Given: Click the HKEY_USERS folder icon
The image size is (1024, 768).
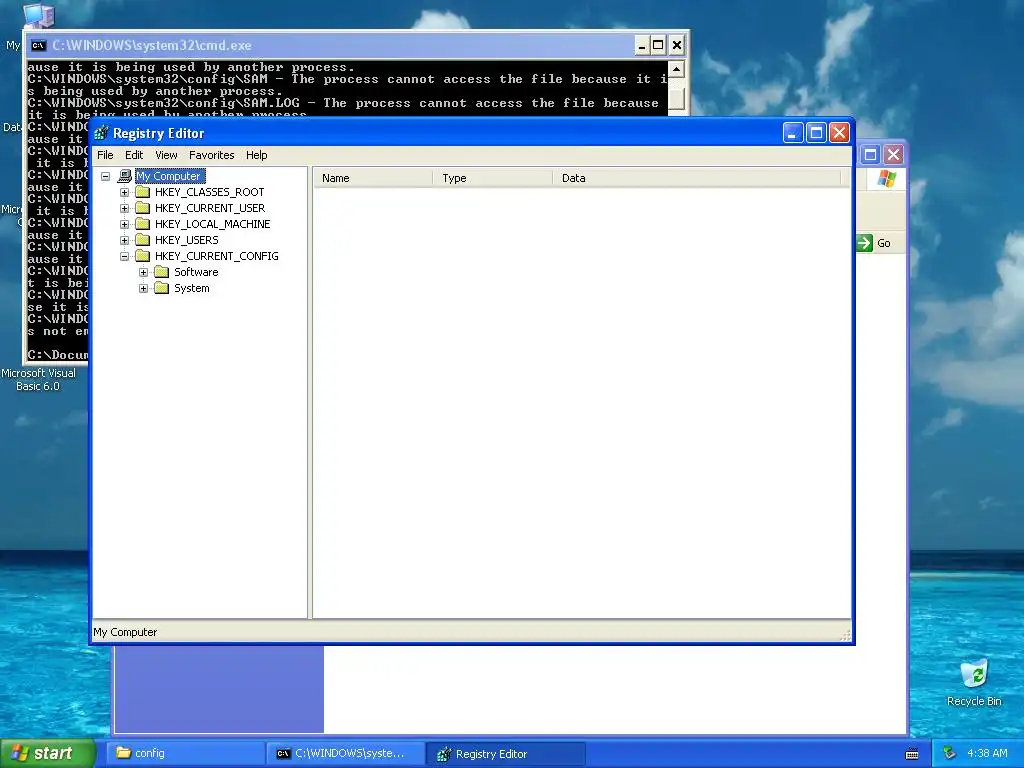Looking at the screenshot, I should pyautogui.click(x=142, y=240).
